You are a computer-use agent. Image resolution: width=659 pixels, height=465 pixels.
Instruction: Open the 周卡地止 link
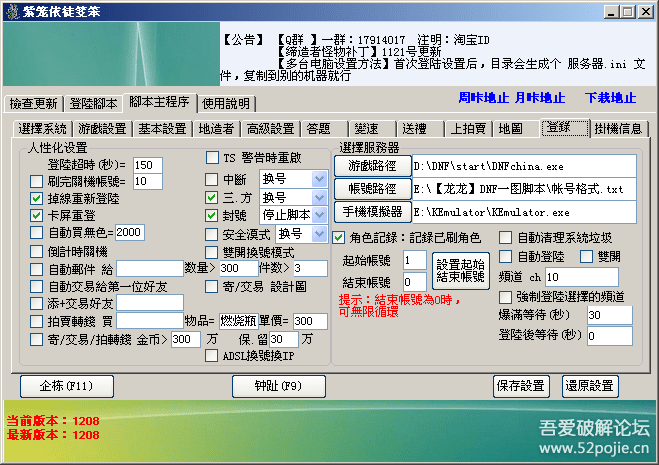[x=483, y=98]
